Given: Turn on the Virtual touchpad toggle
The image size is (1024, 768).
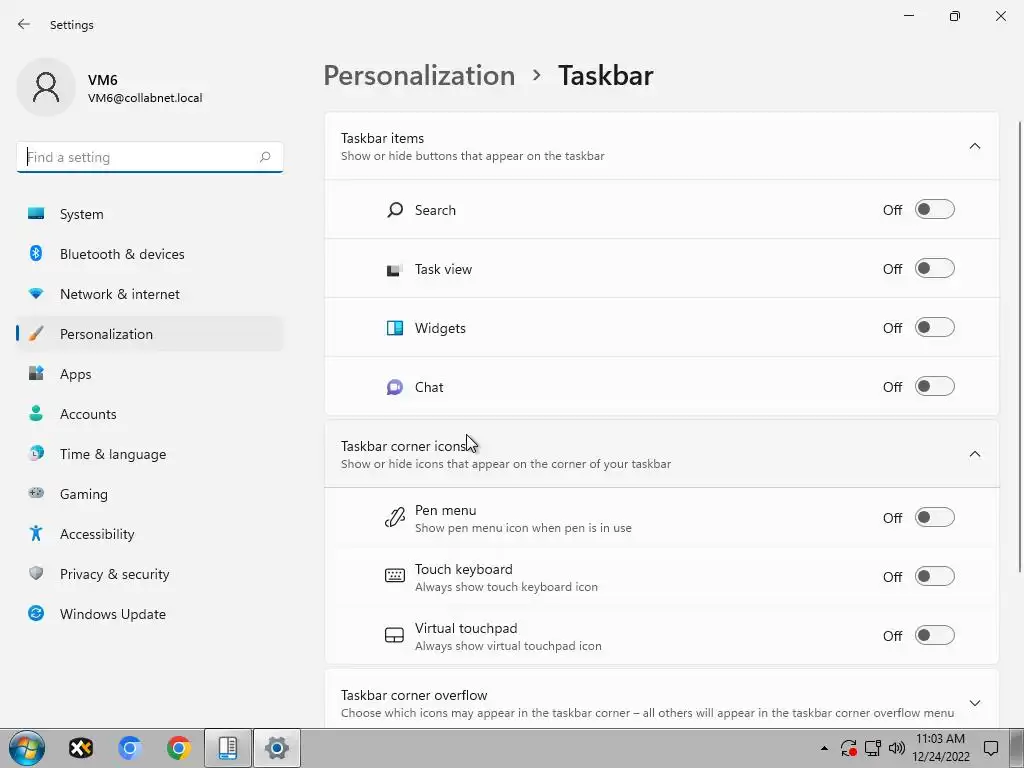Looking at the screenshot, I should point(935,635).
